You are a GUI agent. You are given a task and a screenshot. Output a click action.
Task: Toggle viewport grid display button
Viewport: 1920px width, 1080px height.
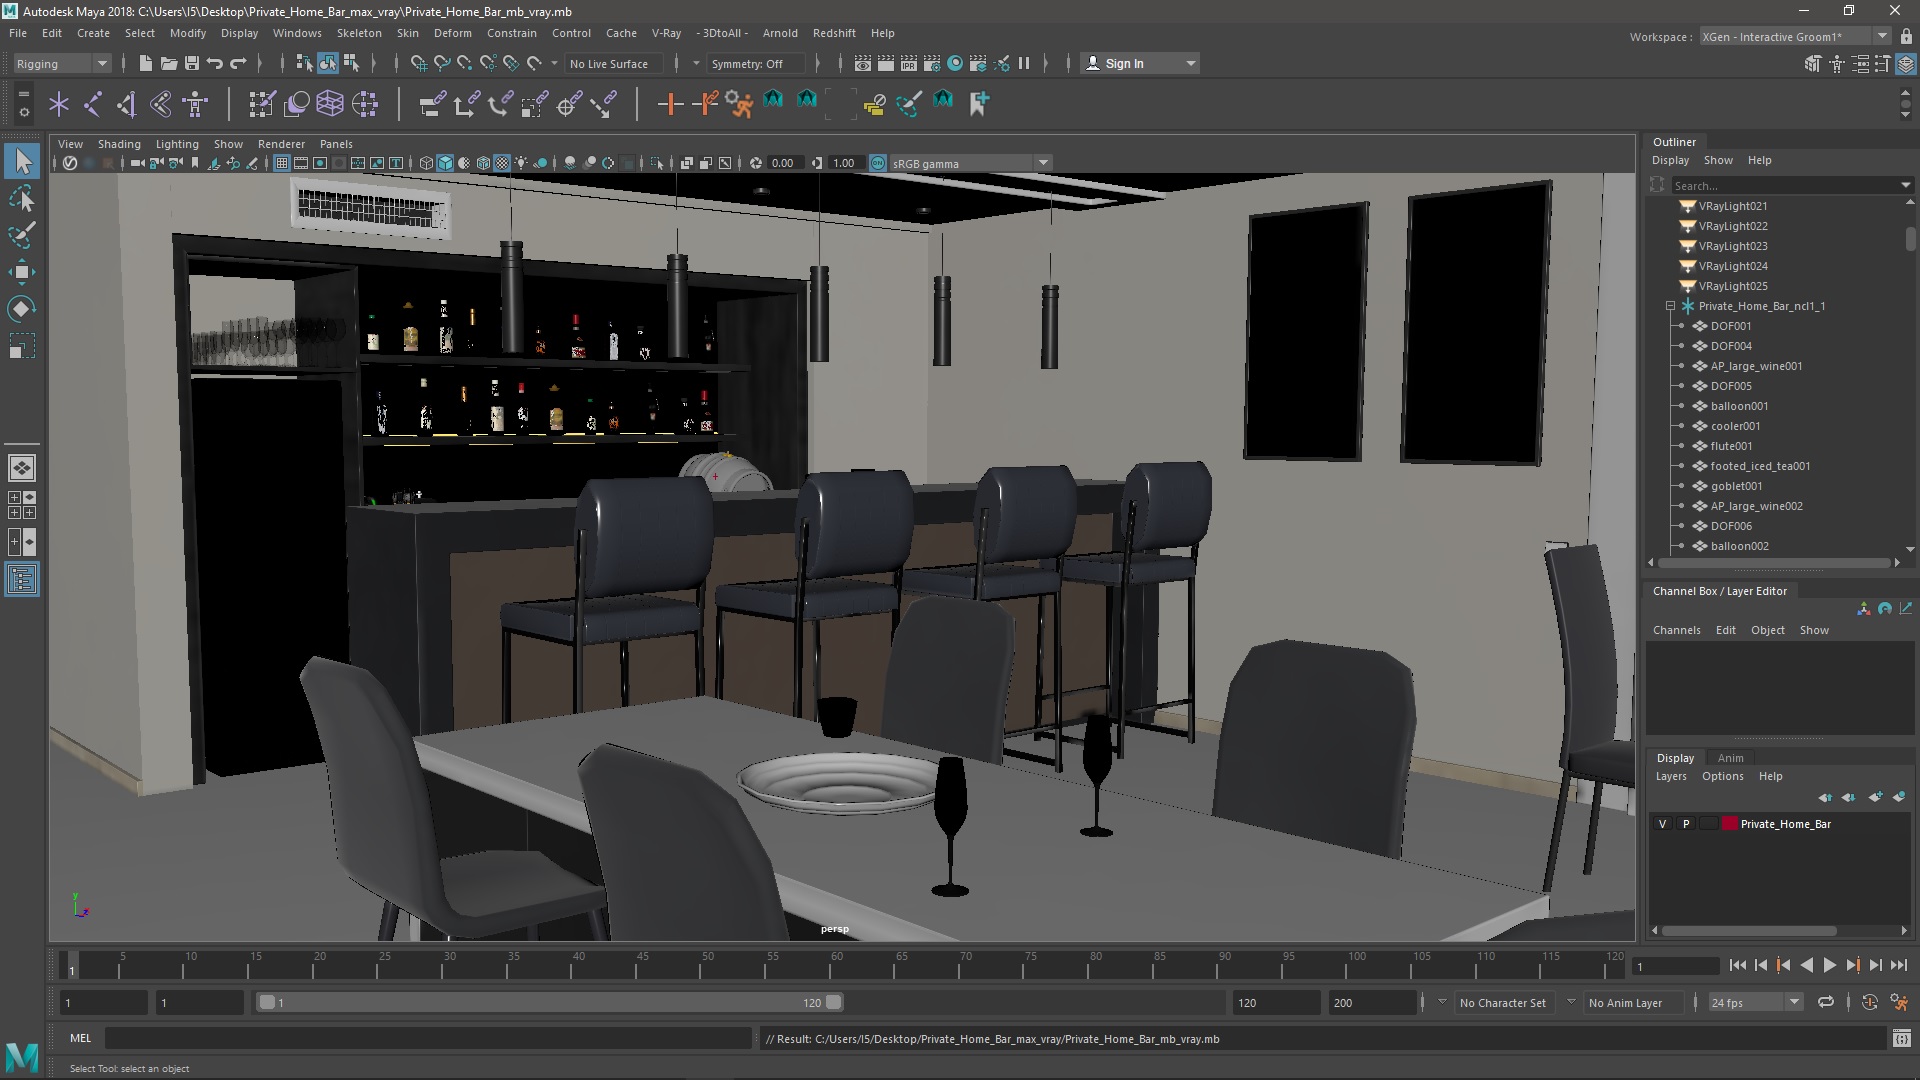[282, 163]
